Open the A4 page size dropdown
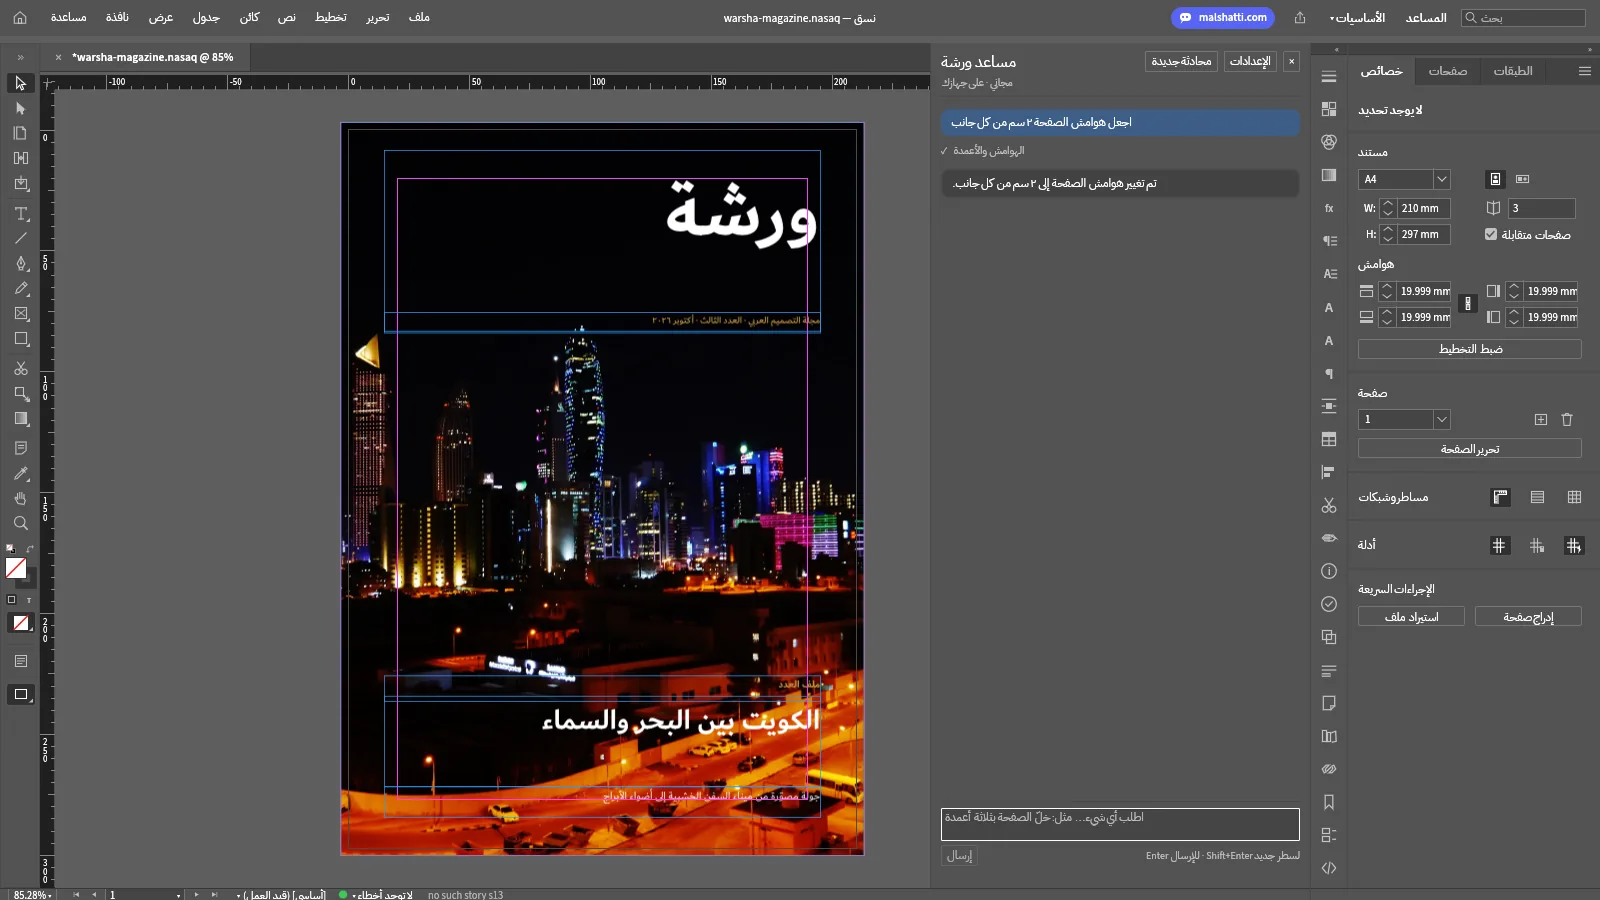Viewport: 1600px width, 900px height. pyautogui.click(x=1441, y=179)
